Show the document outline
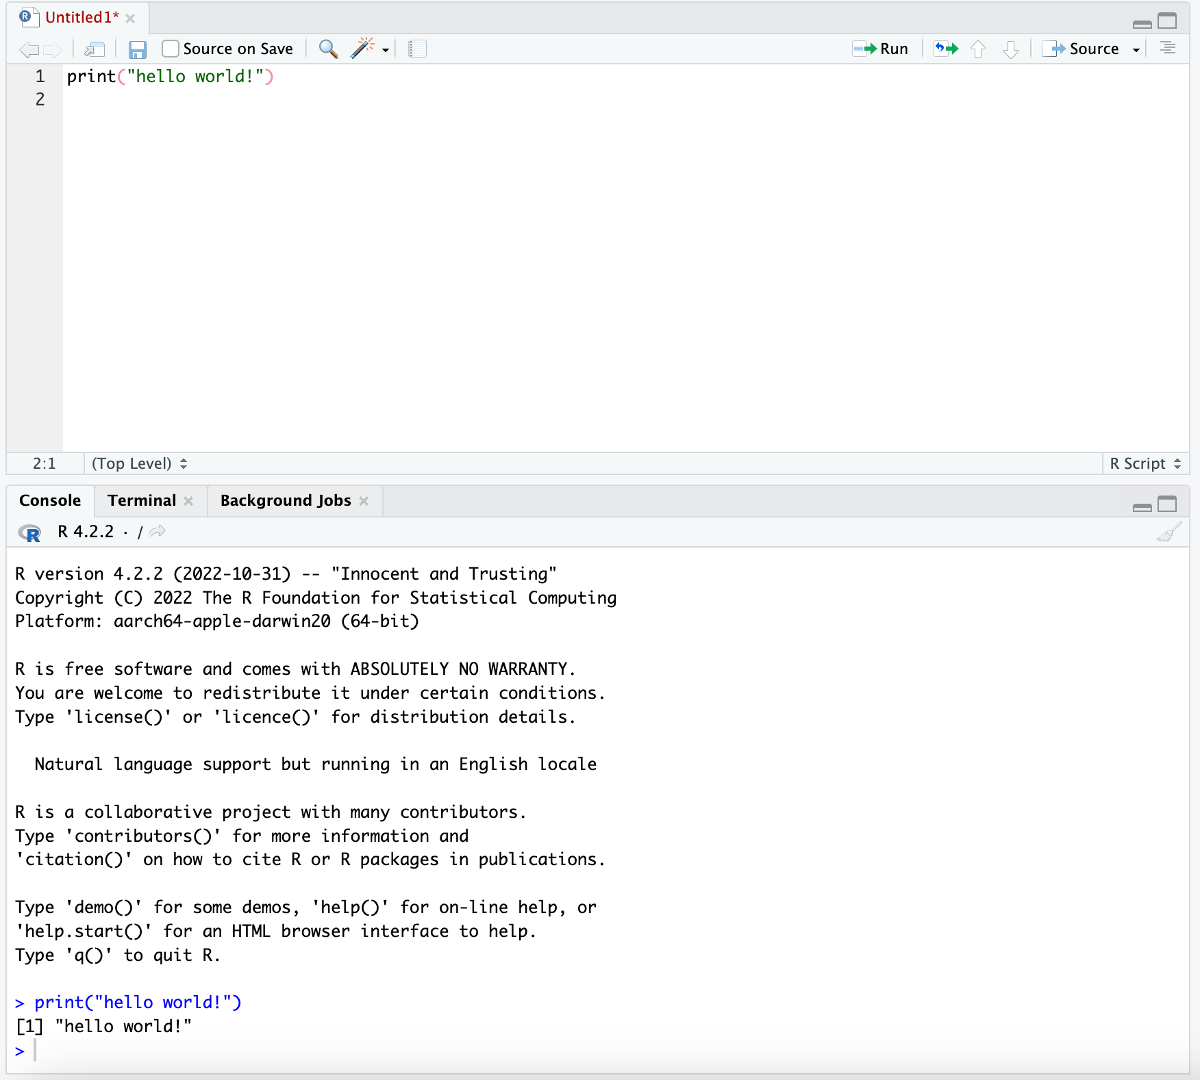The height and width of the screenshot is (1080, 1200). point(1167,48)
